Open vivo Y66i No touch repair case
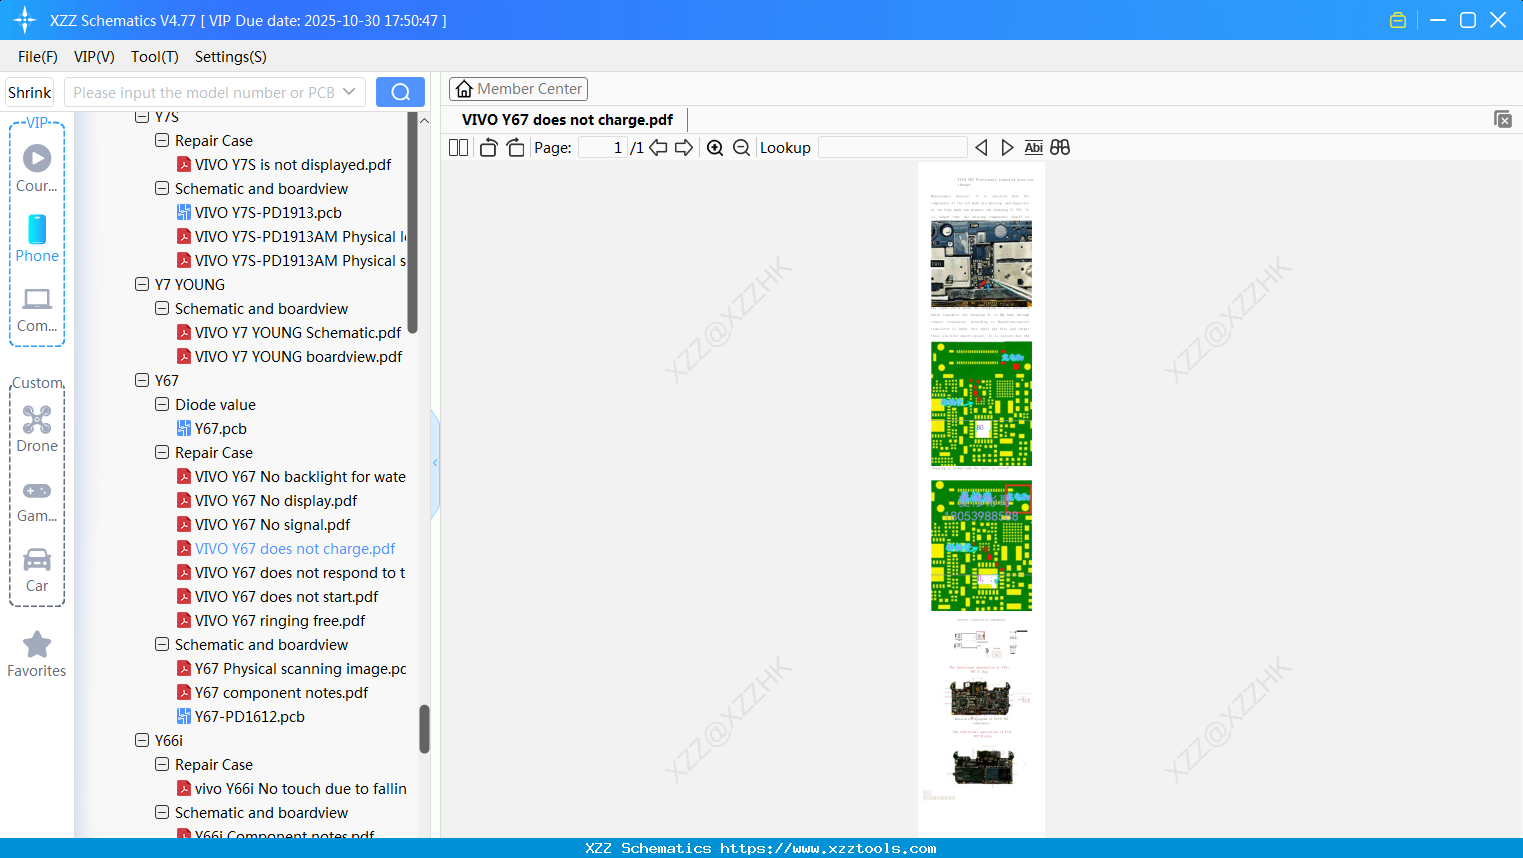Image resolution: width=1523 pixels, height=858 pixels. [300, 789]
